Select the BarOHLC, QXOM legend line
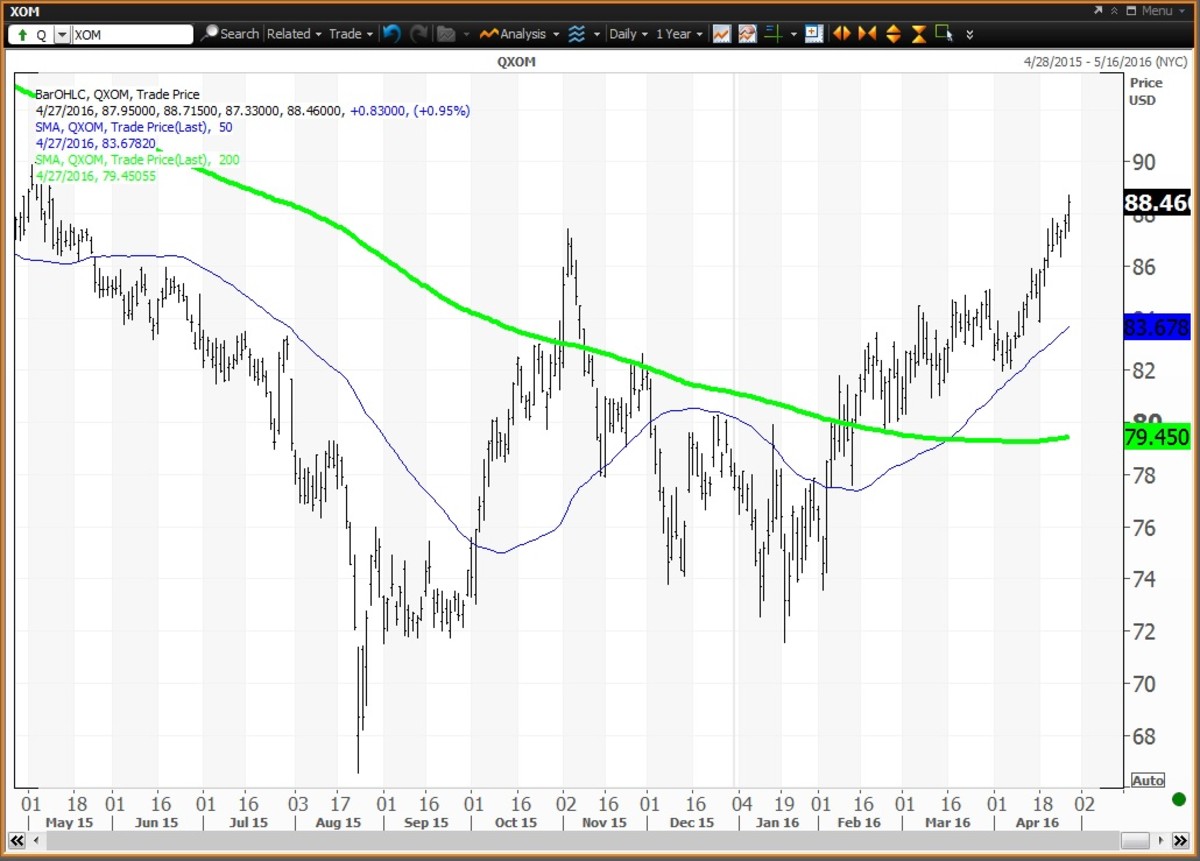1200x861 pixels. pyautogui.click(x=117, y=95)
